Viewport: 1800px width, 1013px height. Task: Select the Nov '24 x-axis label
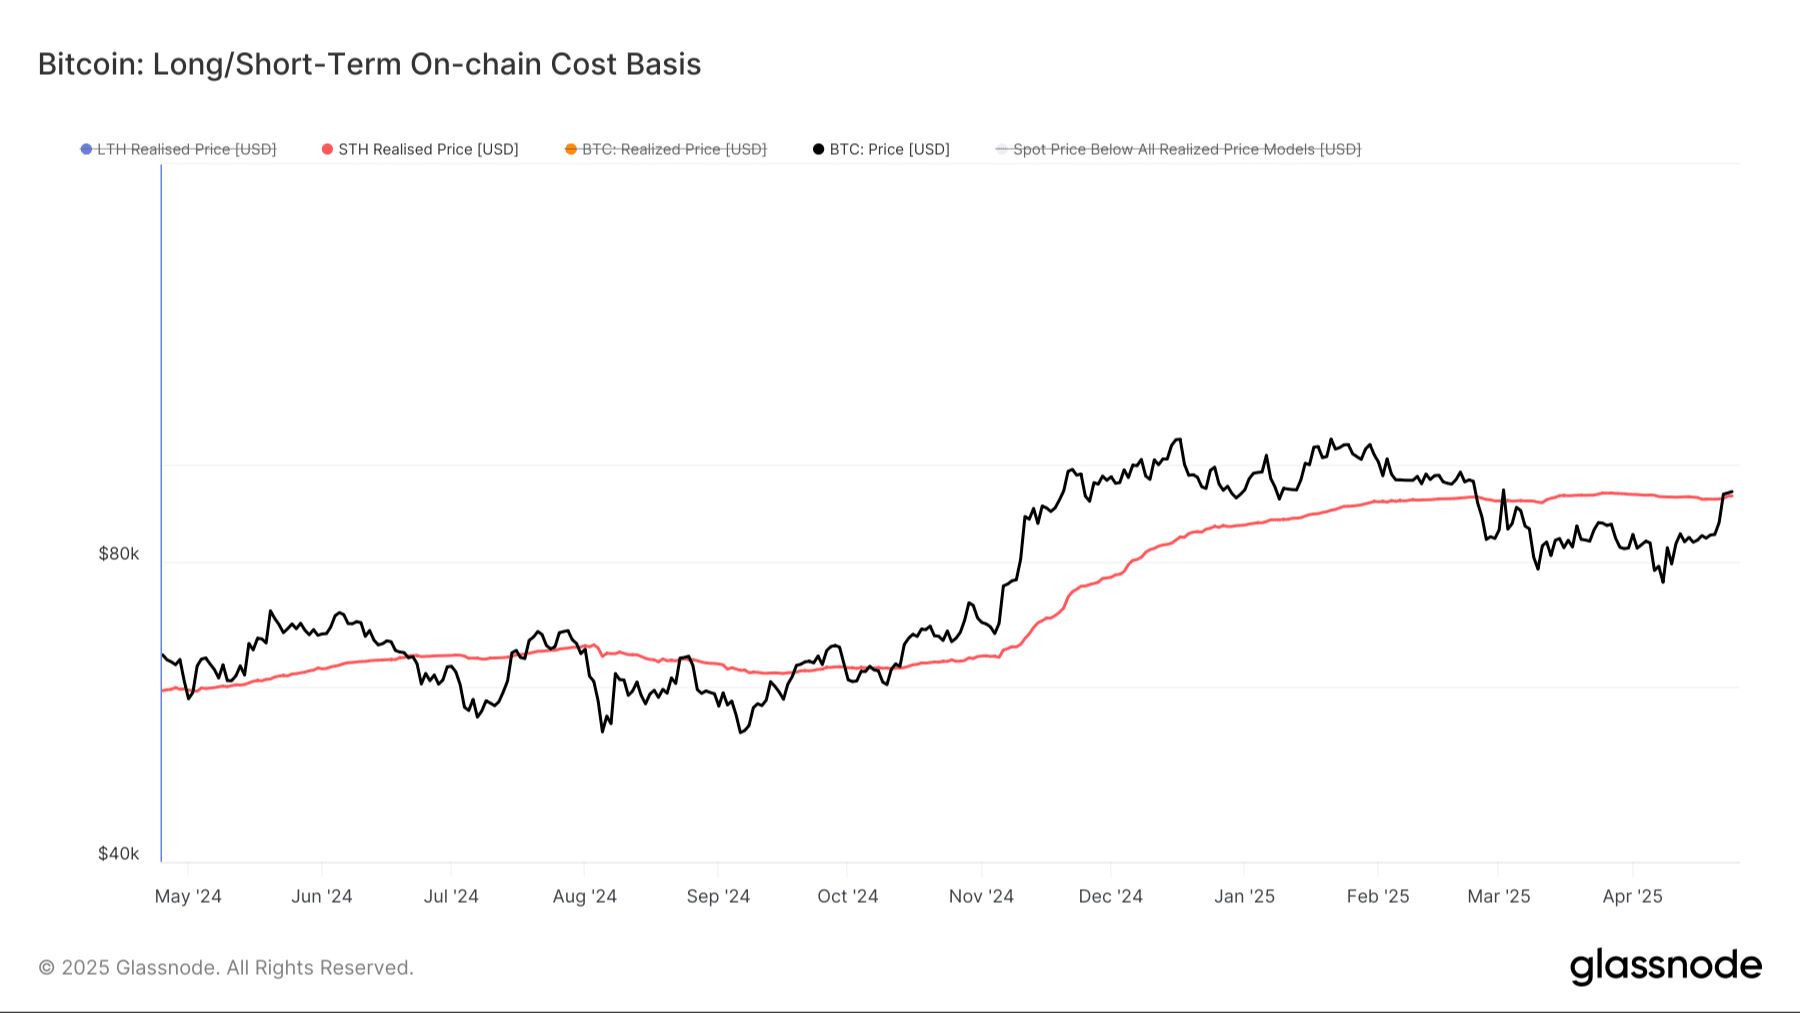pos(981,896)
